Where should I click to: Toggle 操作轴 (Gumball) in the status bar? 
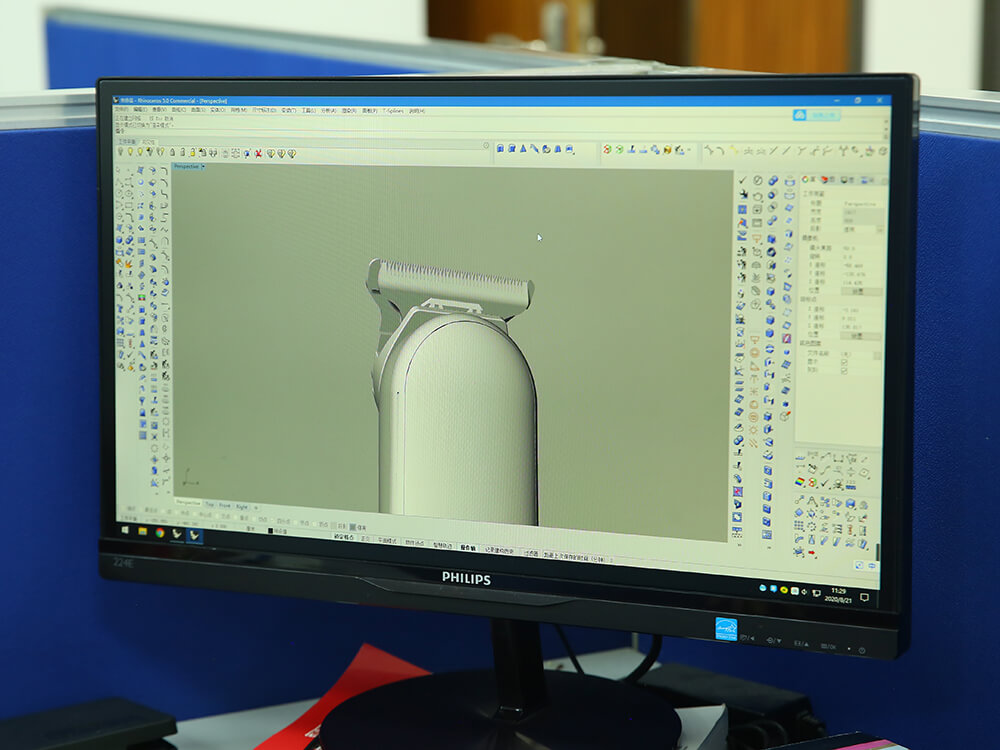pyautogui.click(x=468, y=548)
